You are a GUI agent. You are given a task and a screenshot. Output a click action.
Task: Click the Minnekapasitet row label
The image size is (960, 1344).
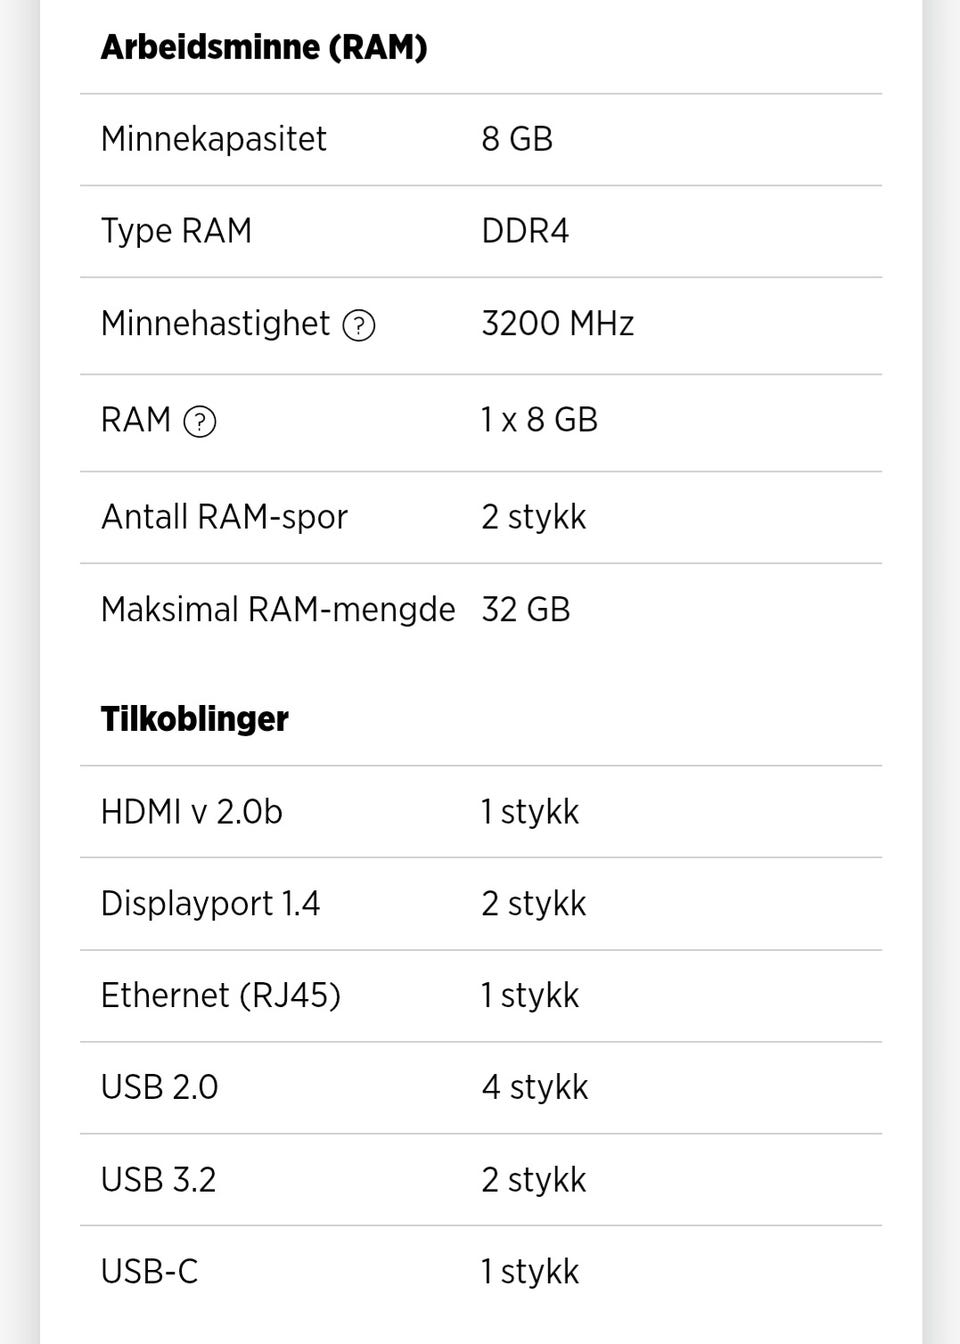213,139
